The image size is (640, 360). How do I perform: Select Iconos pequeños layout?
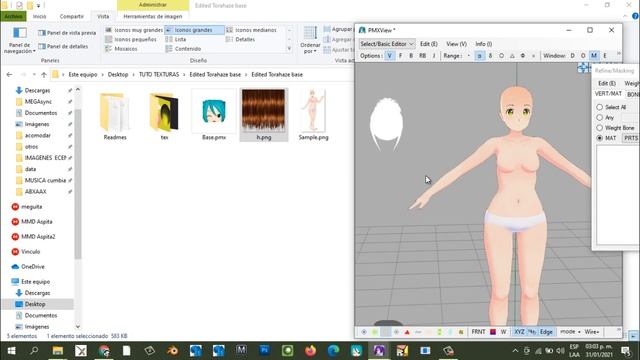(131, 39)
